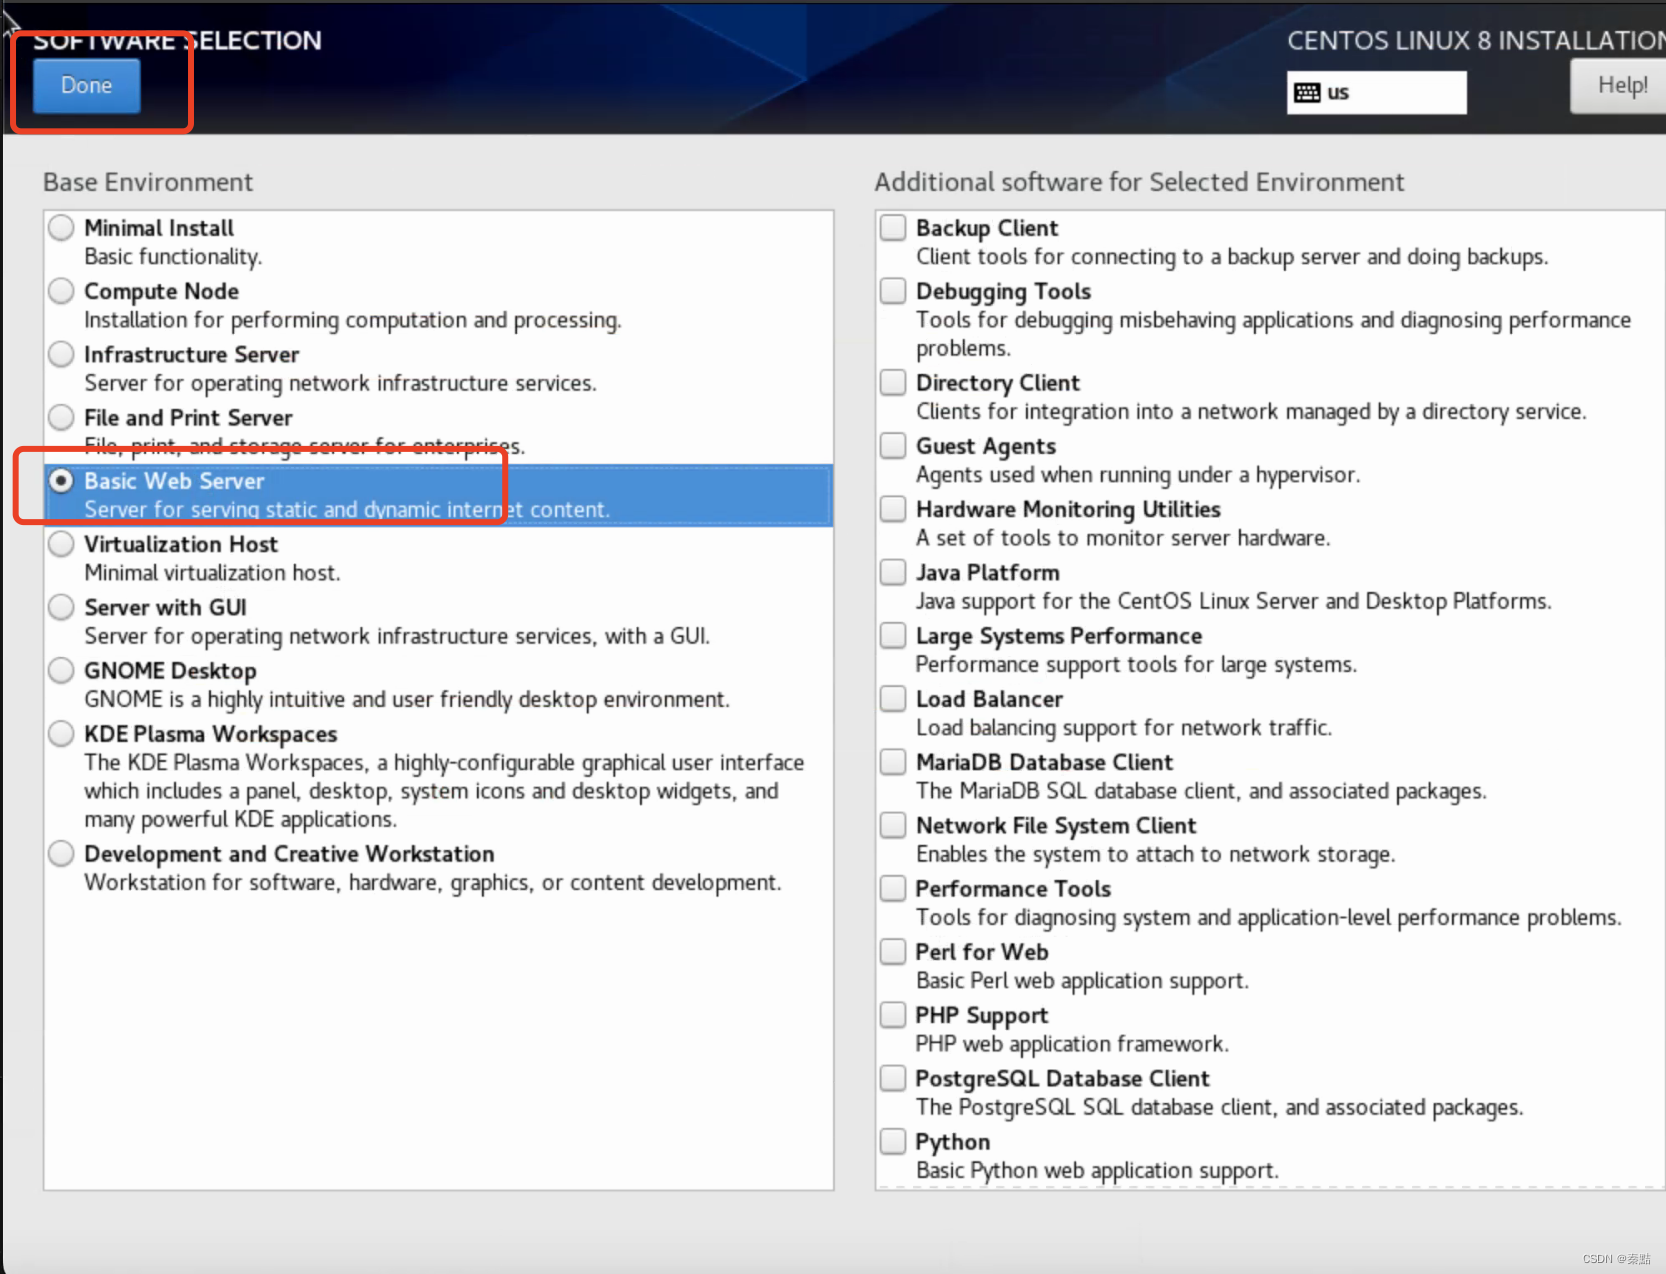Check Hardware Monitoring Utilities box
Viewport: 1666px width, 1274px height.
click(x=893, y=509)
